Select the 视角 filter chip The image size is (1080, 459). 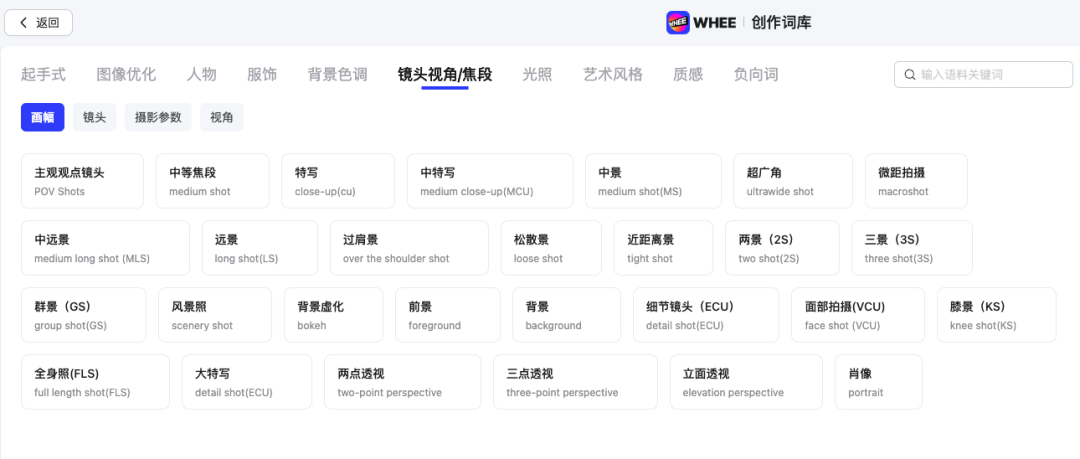[x=221, y=117]
